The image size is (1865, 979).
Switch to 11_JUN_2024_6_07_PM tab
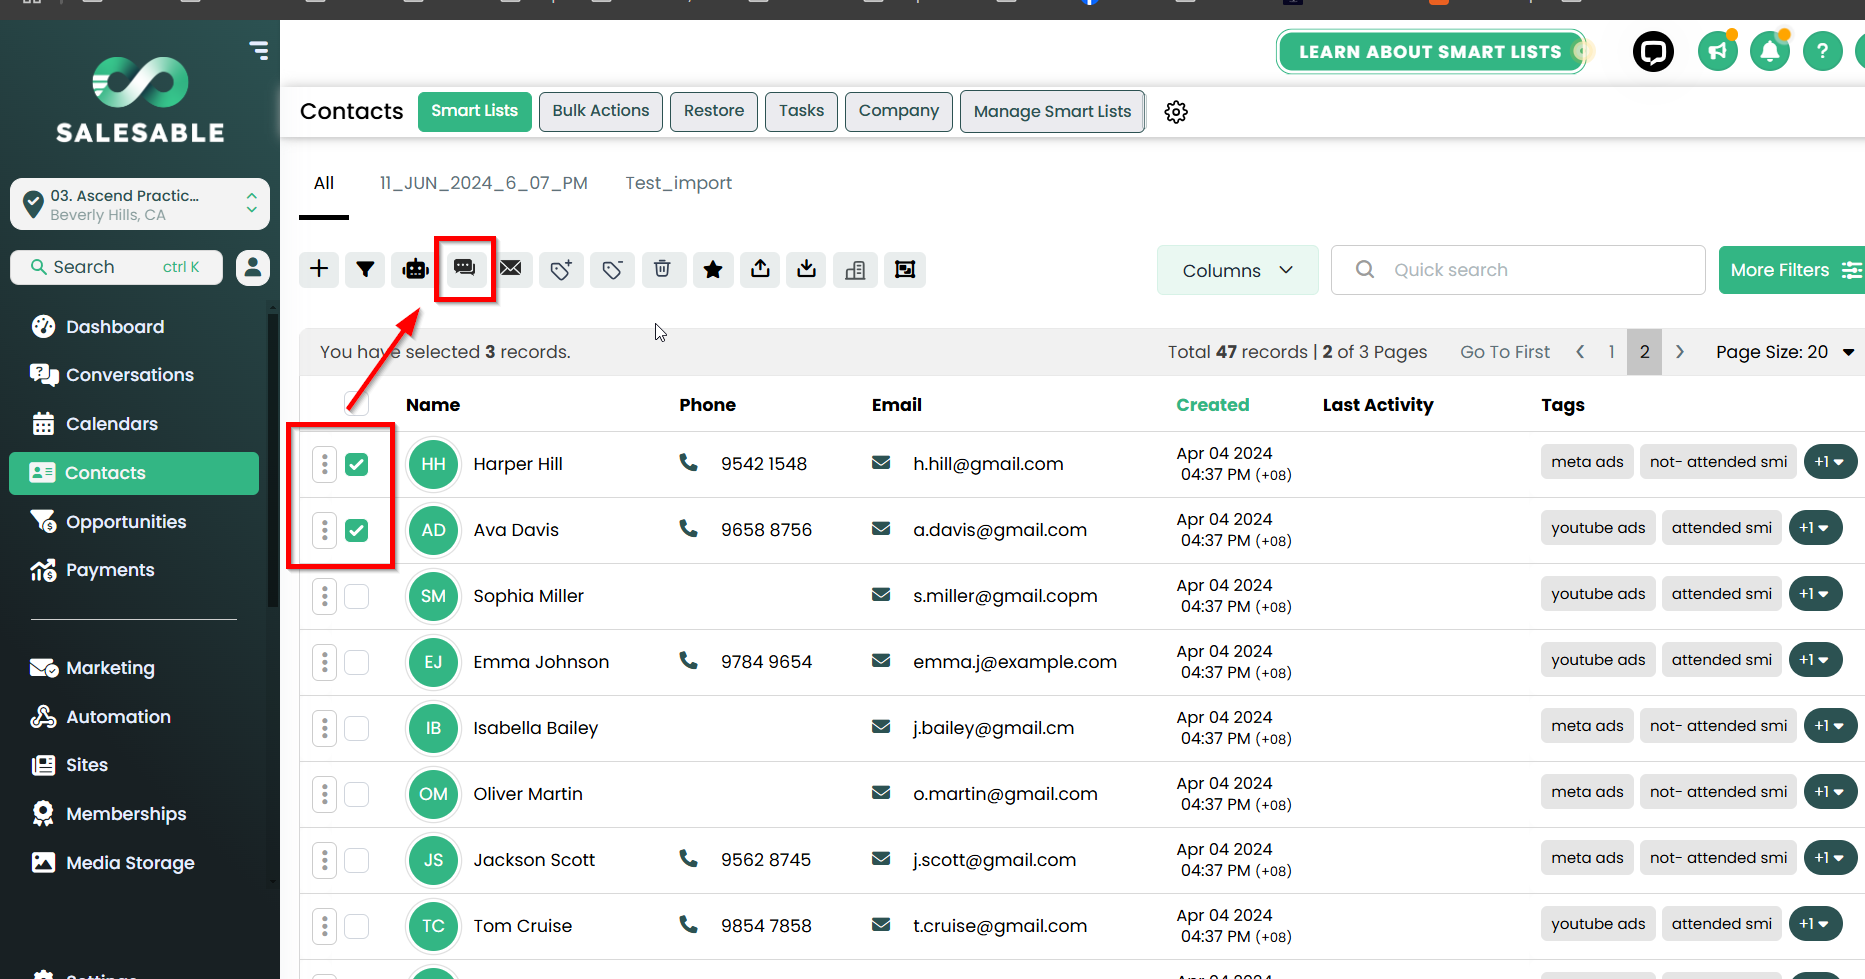point(484,183)
